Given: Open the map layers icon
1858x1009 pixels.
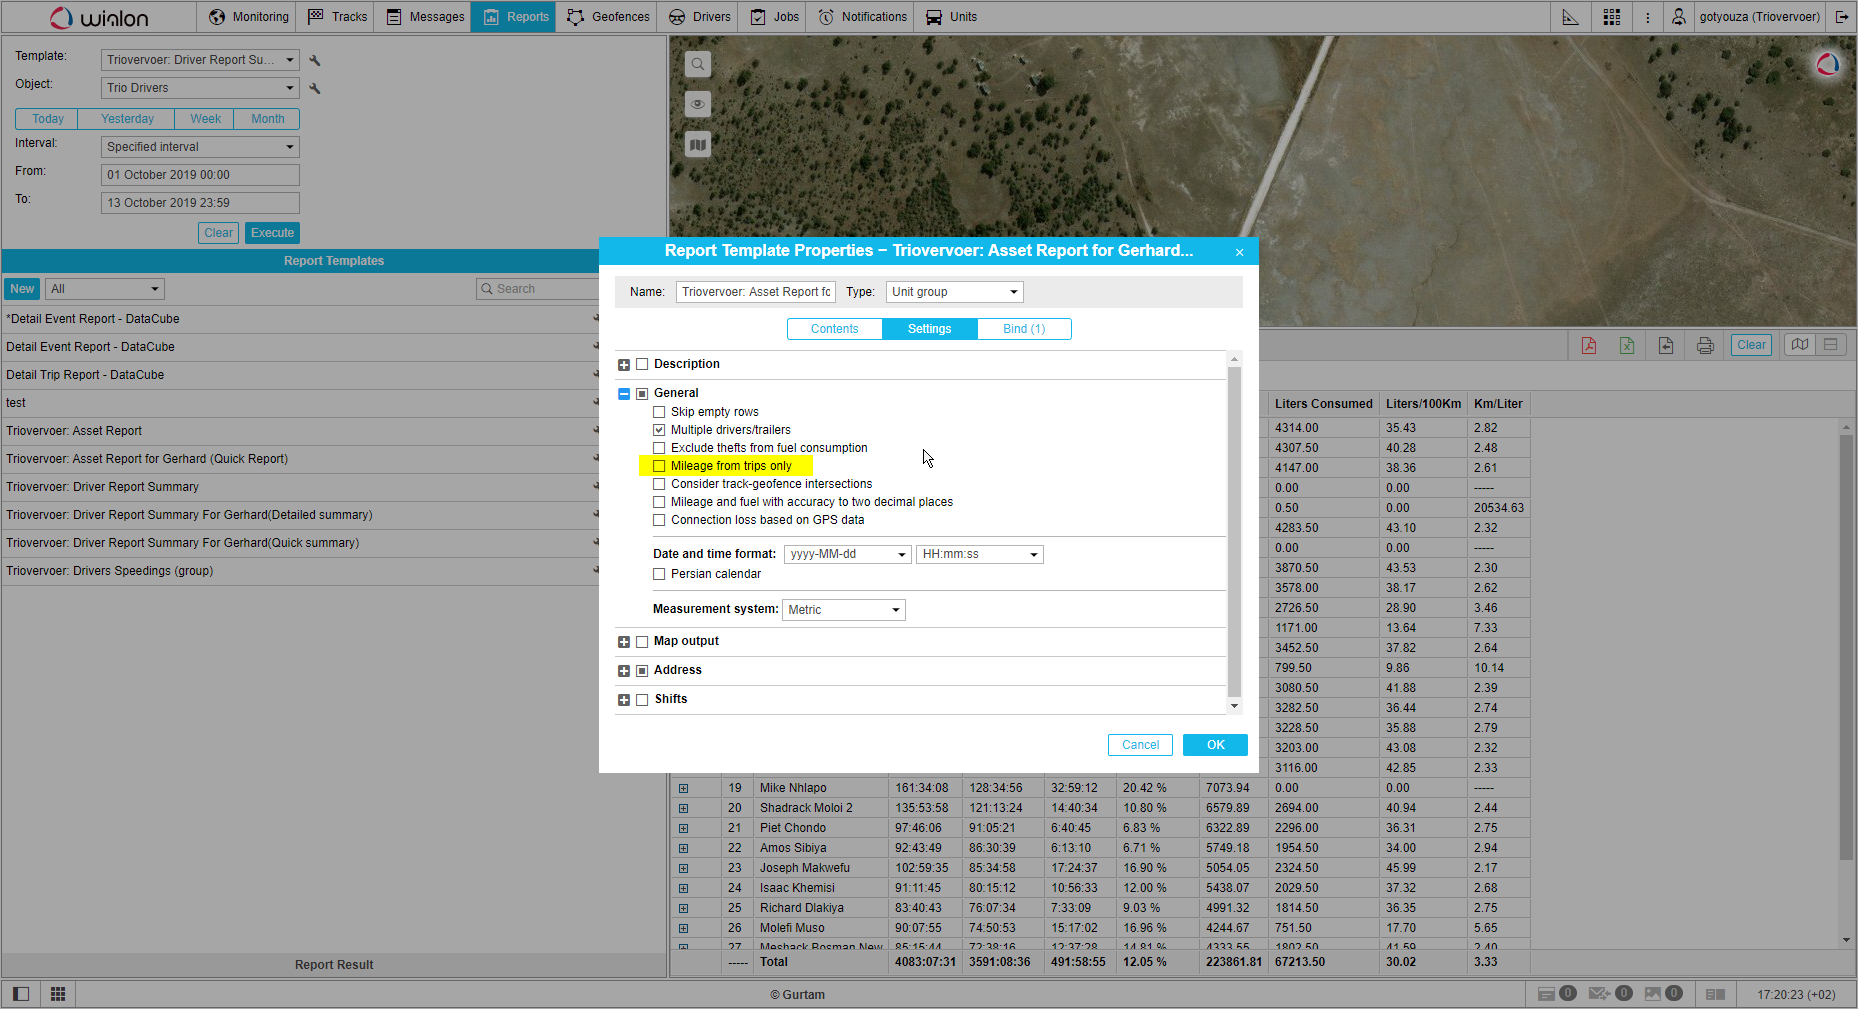Looking at the screenshot, I should coord(698,145).
